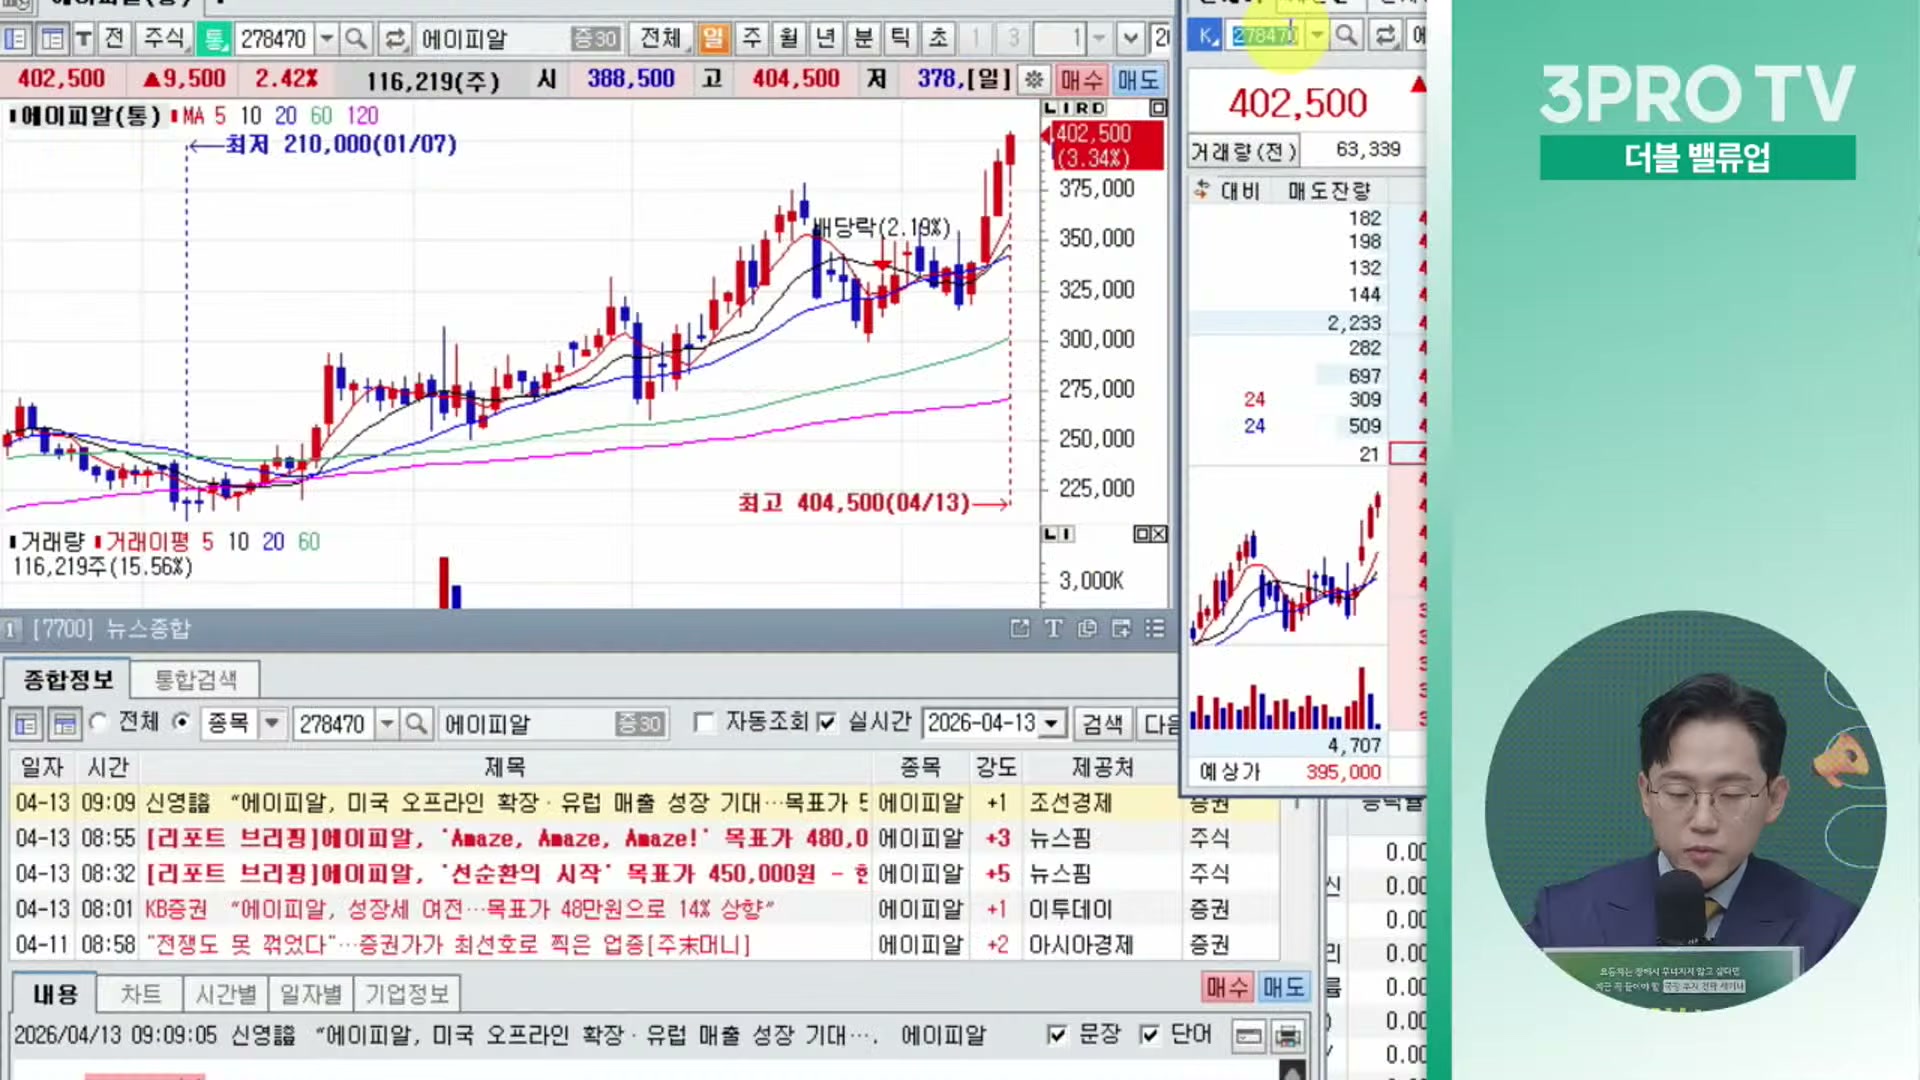The height and width of the screenshot is (1080, 1920).
Task: Click the stock search magnifier in chart toolbar
Action: click(355, 39)
